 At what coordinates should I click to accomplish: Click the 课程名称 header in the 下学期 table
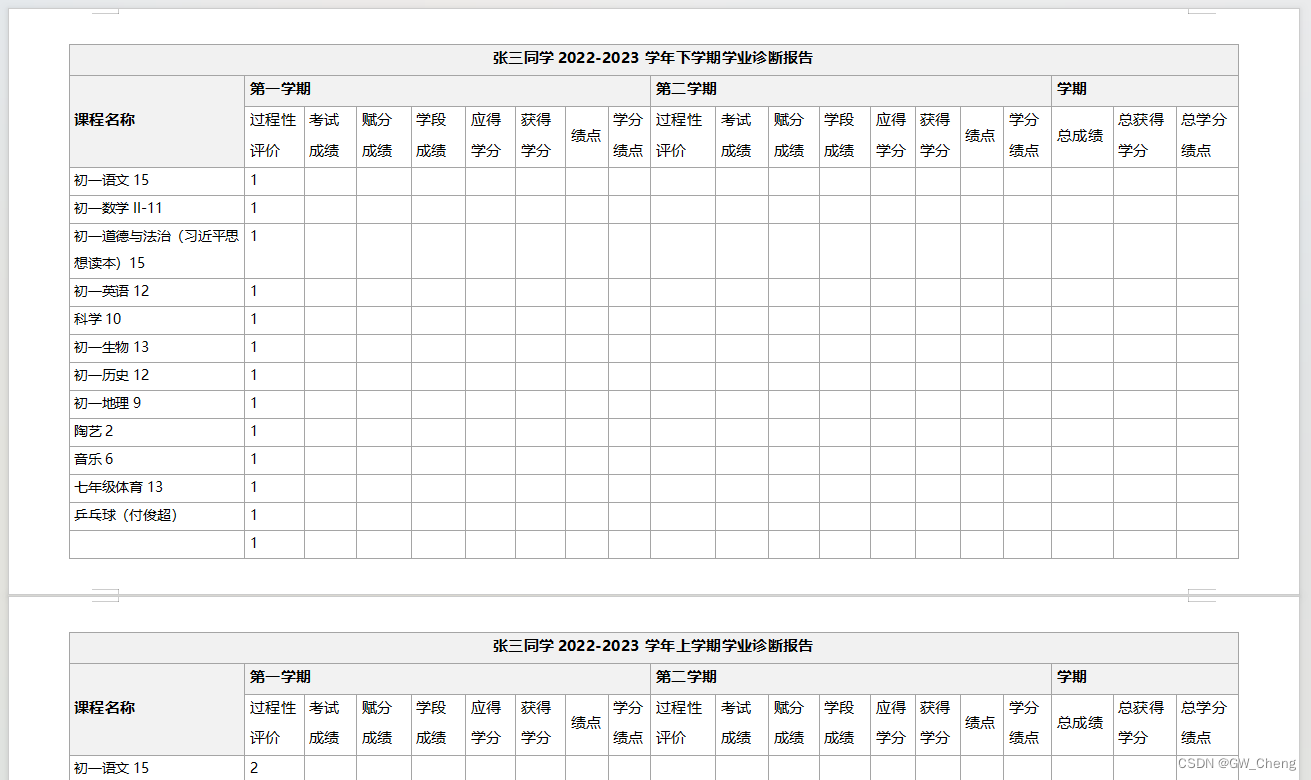point(104,120)
